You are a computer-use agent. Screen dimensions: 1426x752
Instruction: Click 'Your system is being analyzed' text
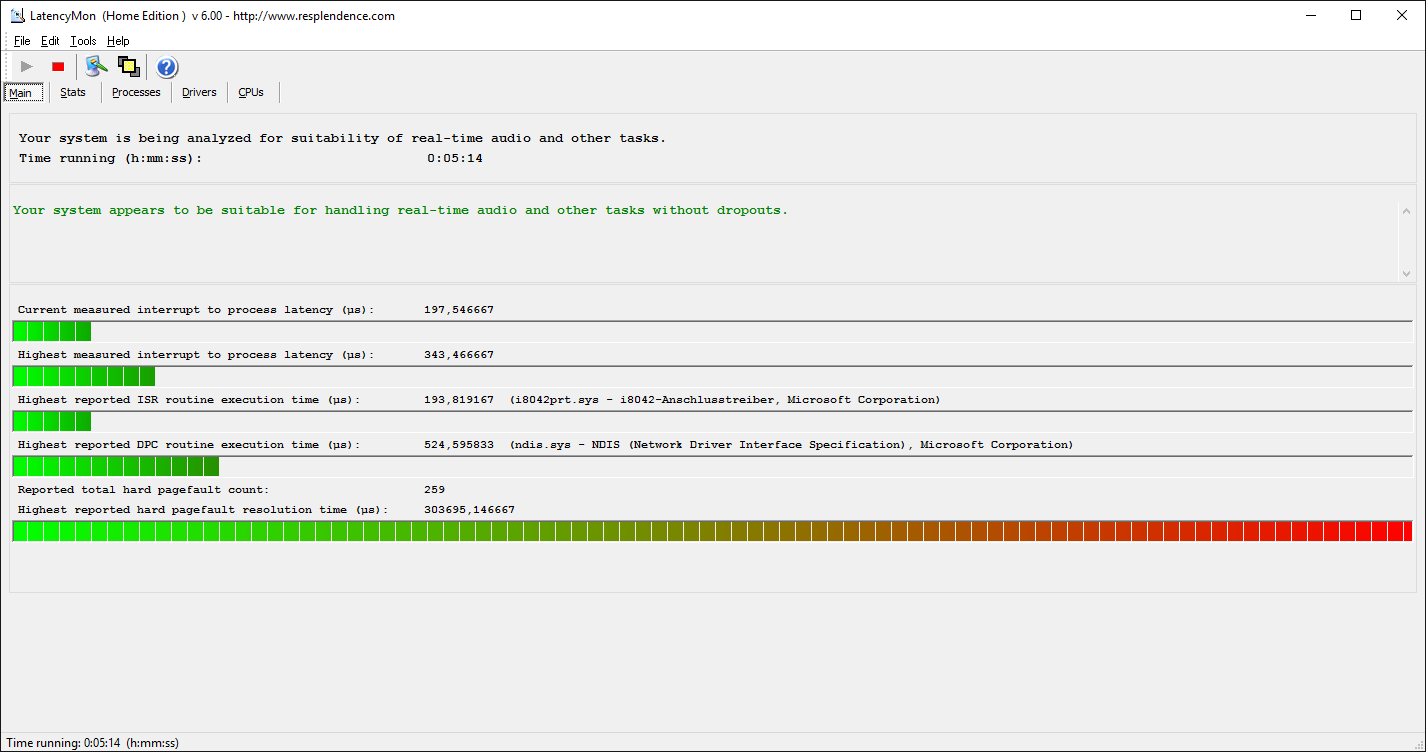pyautogui.click(x=342, y=138)
